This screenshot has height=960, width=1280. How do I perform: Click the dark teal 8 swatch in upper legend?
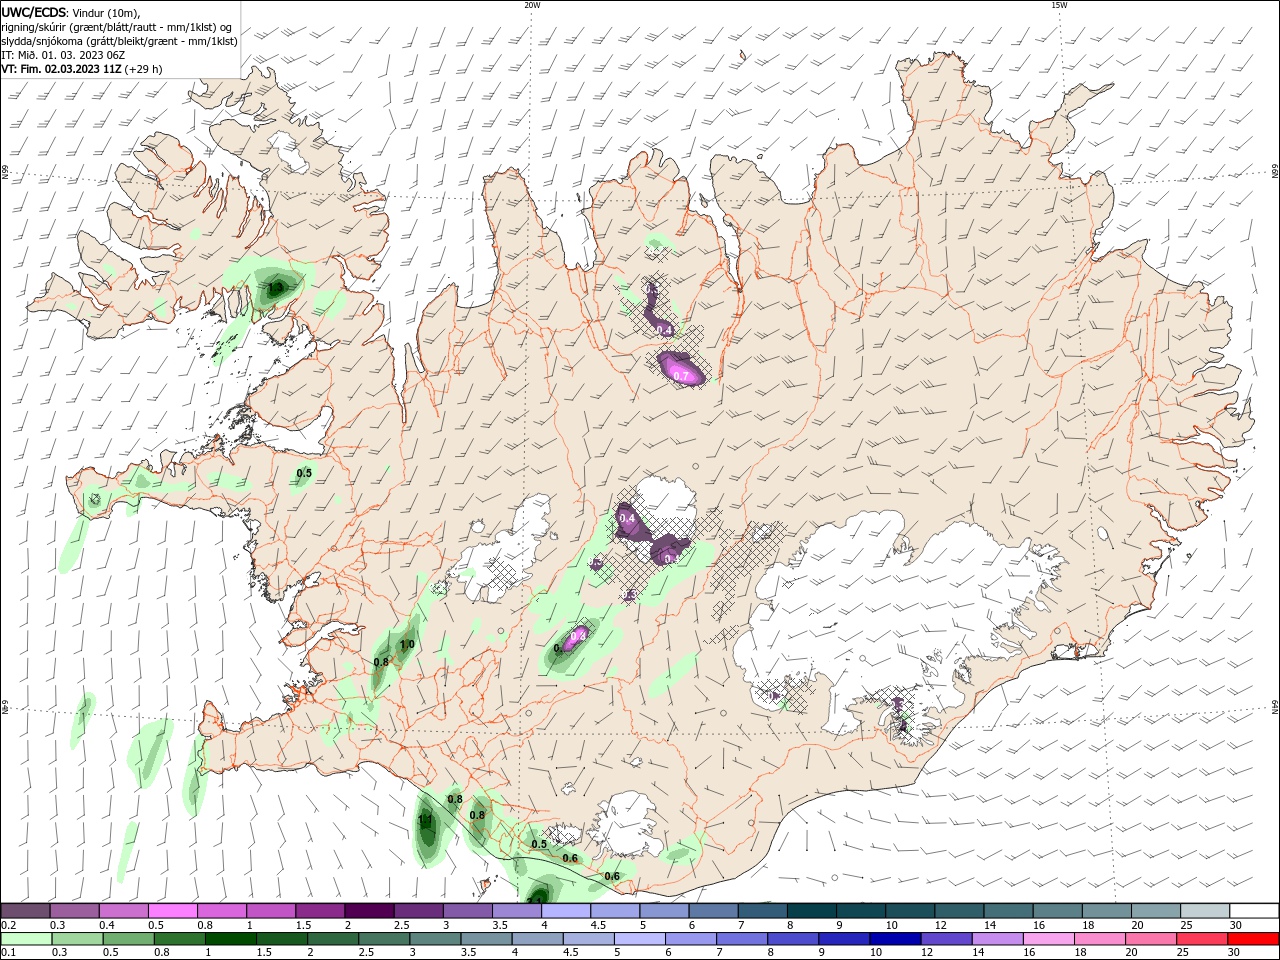[813, 911]
